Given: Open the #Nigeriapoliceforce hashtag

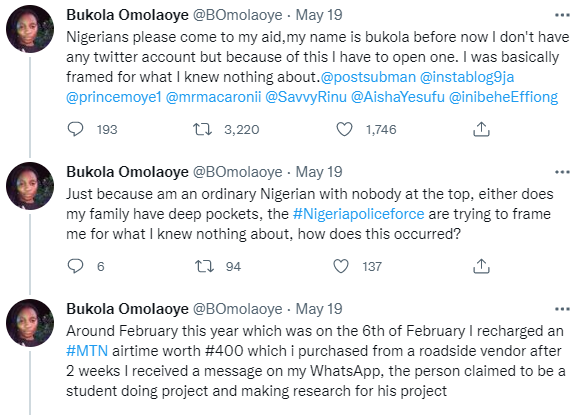Looking at the screenshot, I should click(358, 214).
